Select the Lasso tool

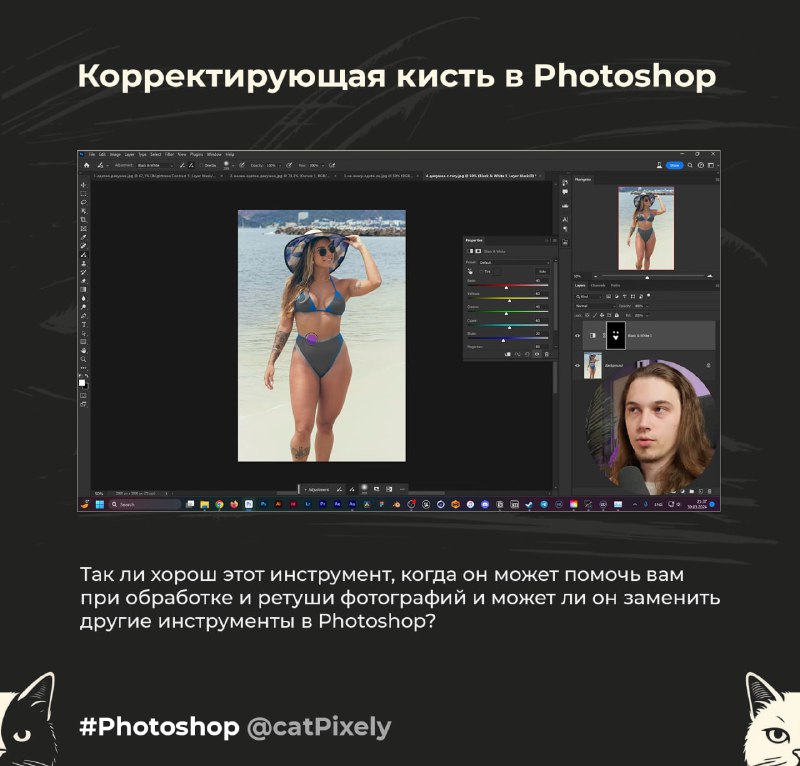[x=83, y=202]
